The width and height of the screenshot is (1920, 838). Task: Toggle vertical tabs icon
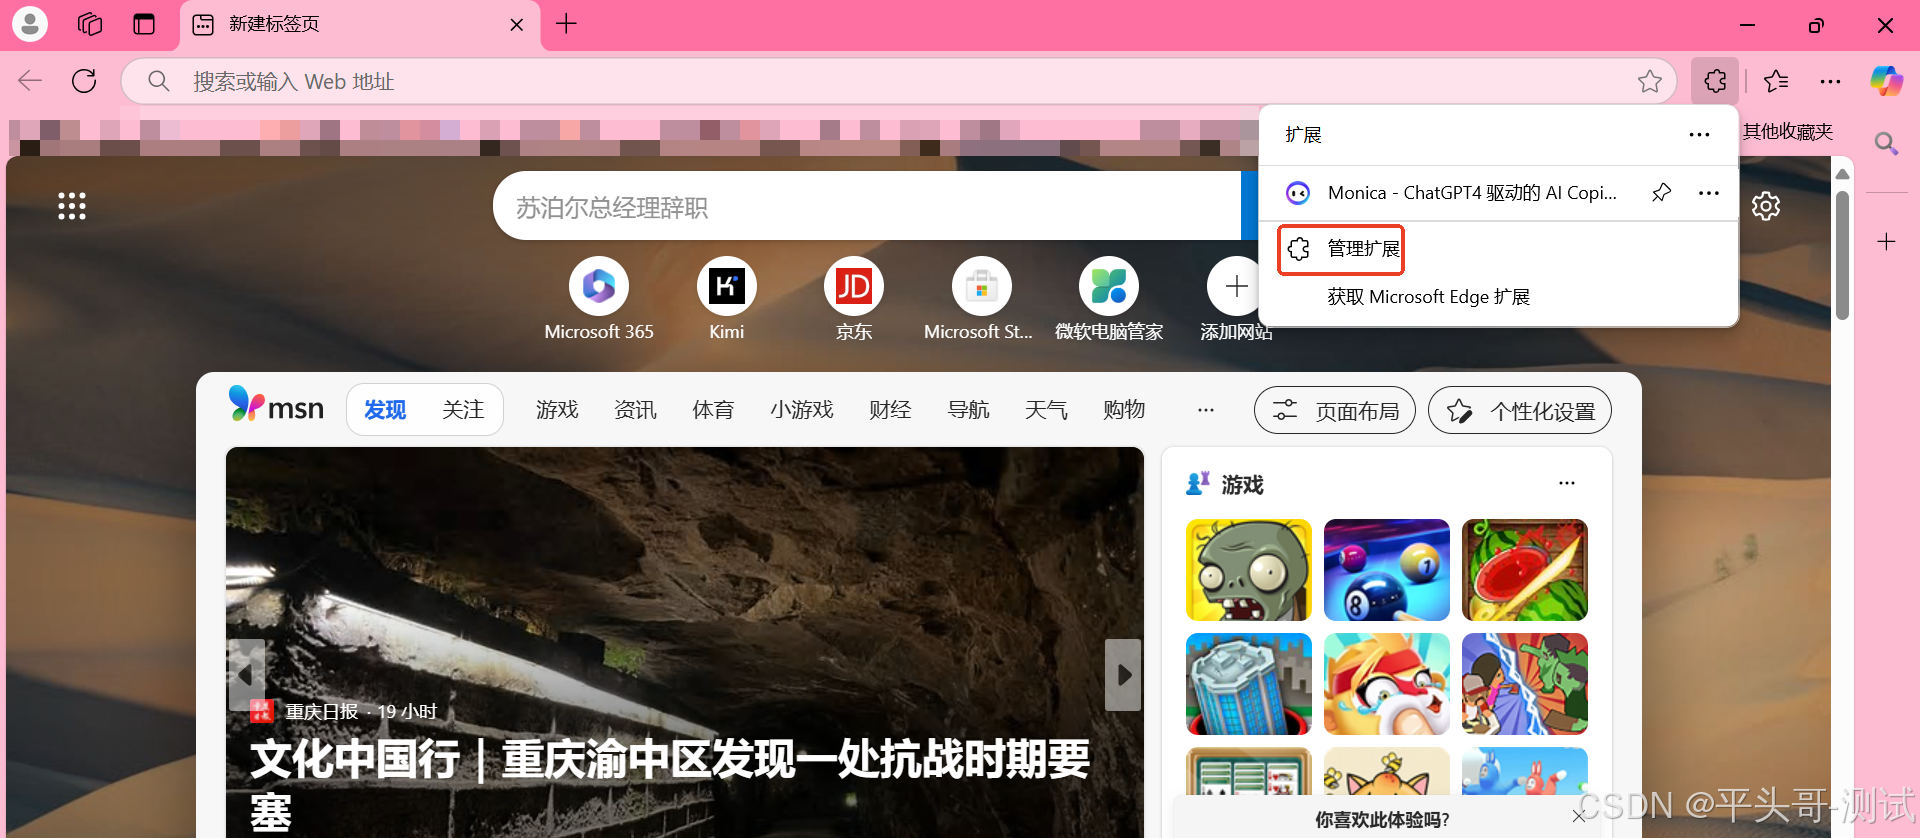coord(144,24)
